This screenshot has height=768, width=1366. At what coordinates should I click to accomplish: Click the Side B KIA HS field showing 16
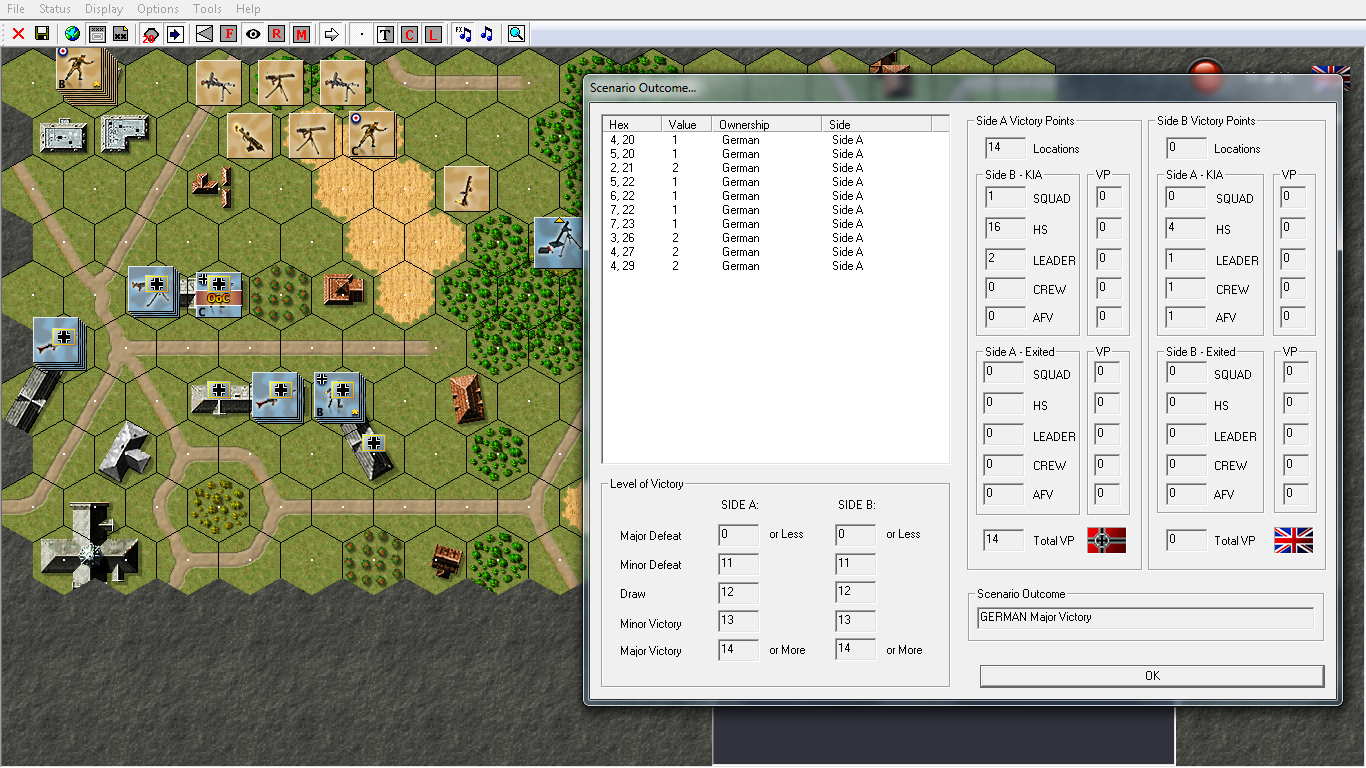1004,229
